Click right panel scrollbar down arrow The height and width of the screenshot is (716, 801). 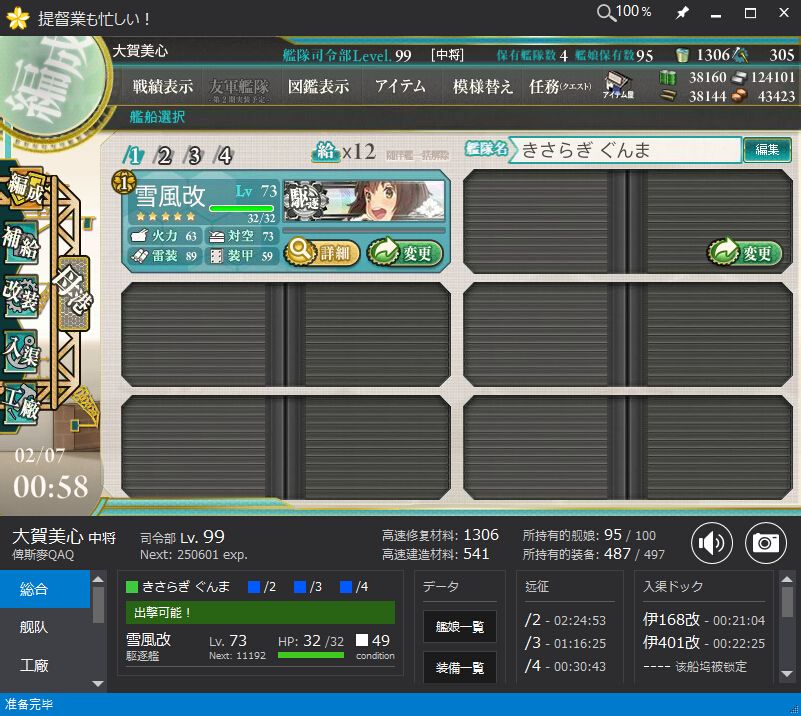click(787, 674)
